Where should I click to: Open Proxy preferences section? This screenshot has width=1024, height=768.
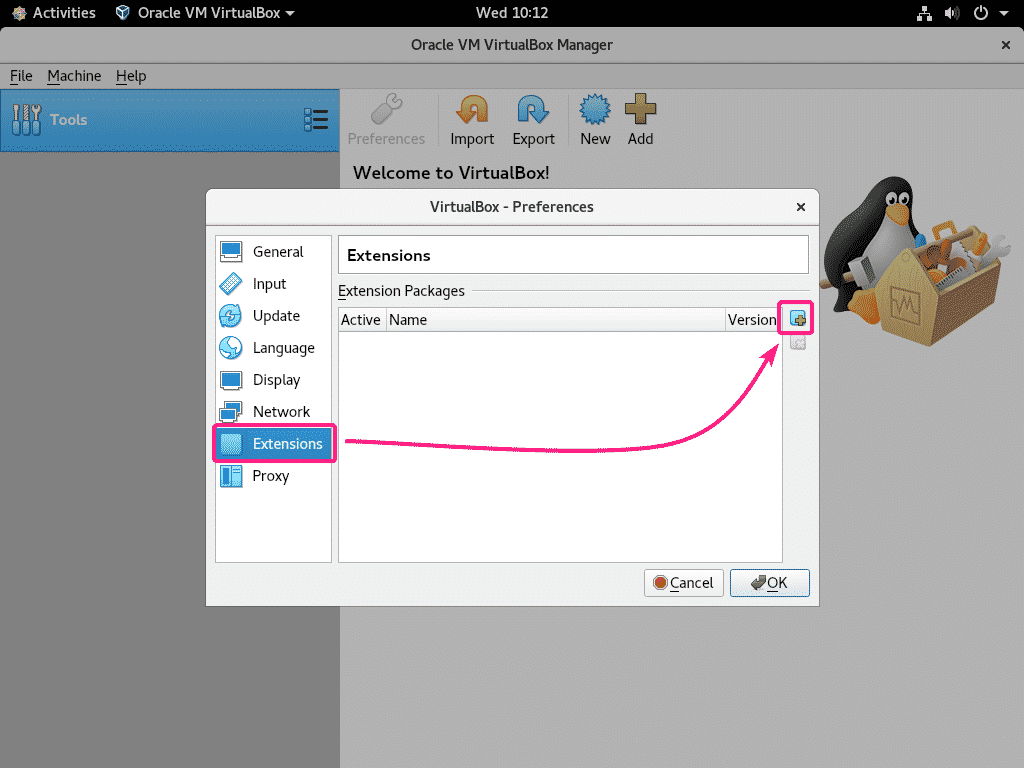274,475
